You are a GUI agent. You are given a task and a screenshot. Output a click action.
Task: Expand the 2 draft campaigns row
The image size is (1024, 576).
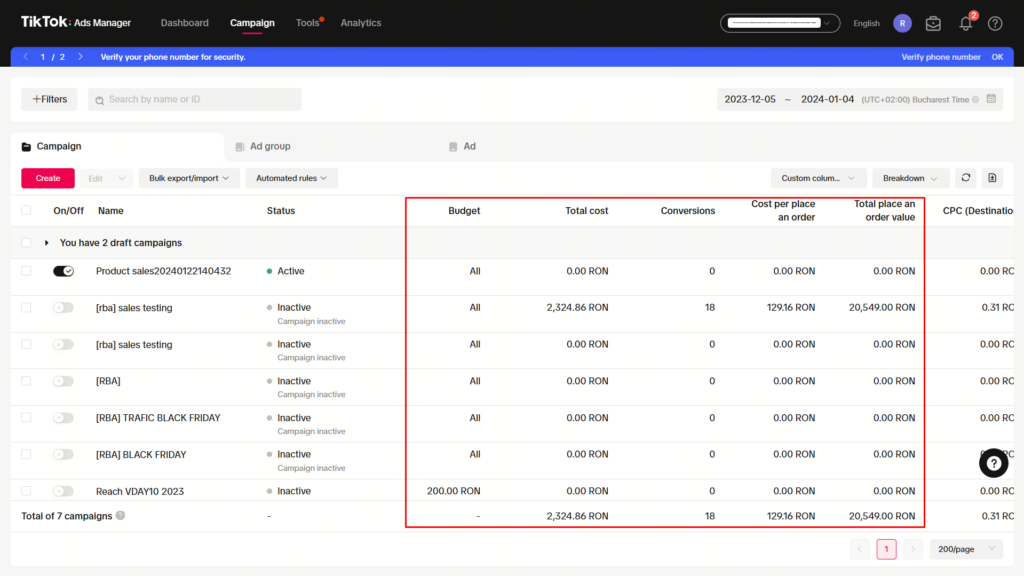(46, 242)
